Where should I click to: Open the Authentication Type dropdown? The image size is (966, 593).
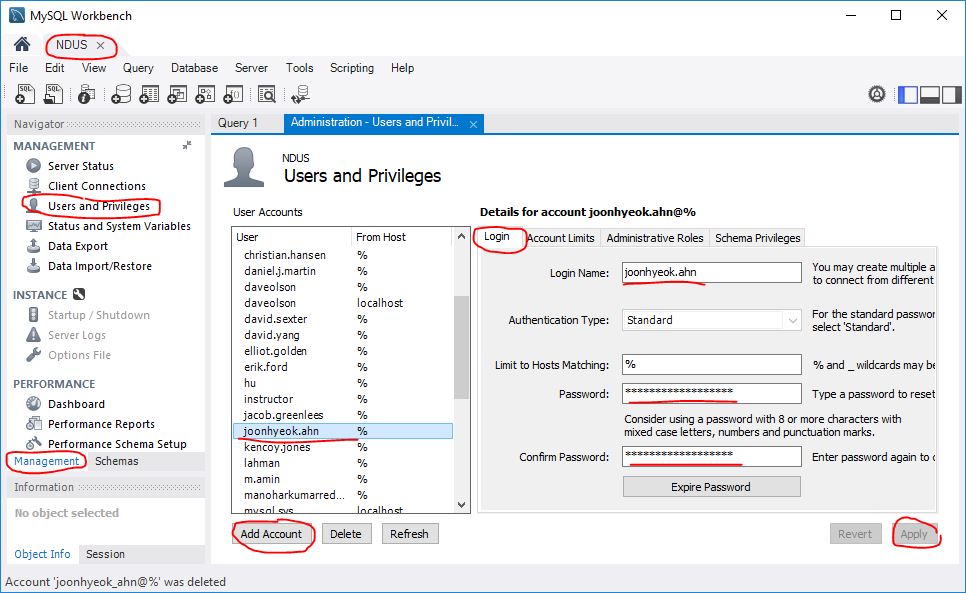pos(792,320)
